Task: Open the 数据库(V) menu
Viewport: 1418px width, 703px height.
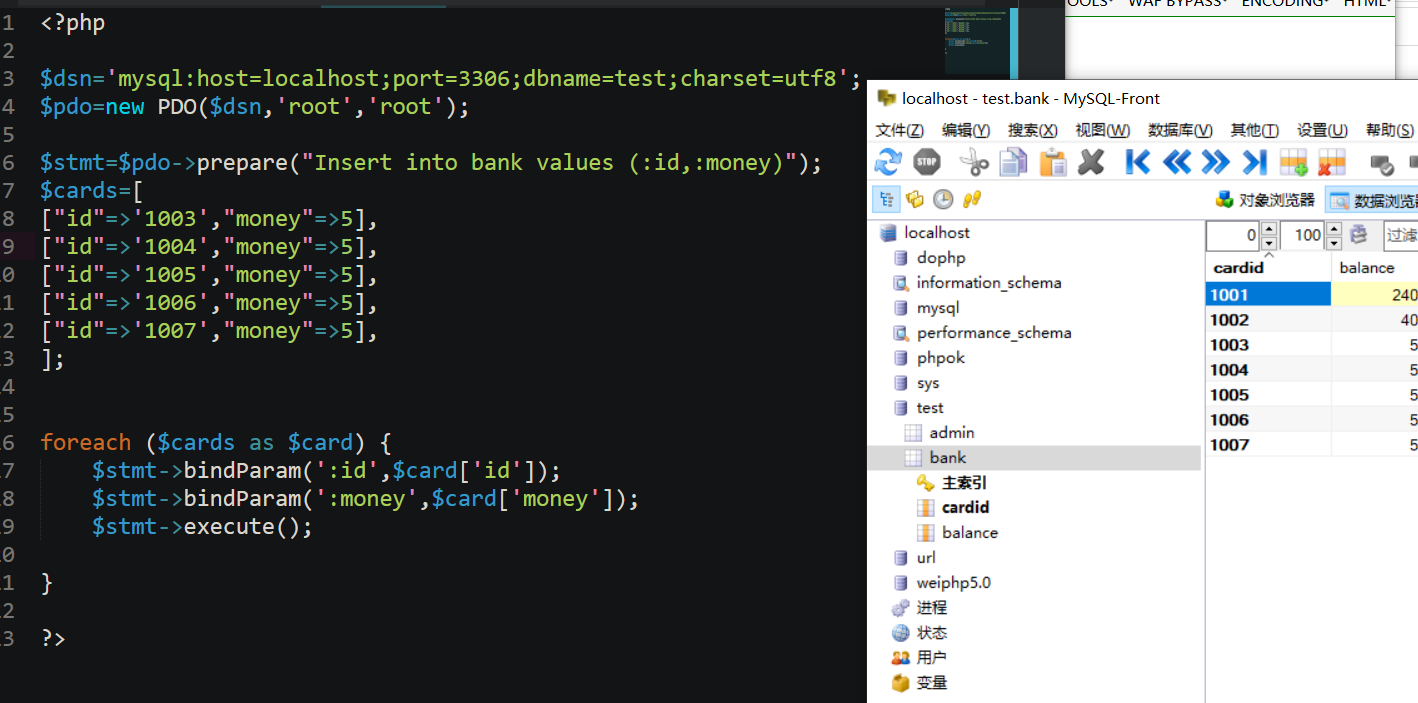Action: pyautogui.click(x=1180, y=131)
